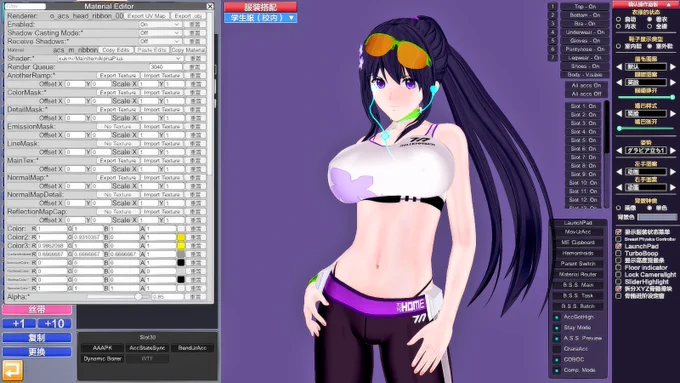Click the left arrow beside グラビア立ち1 pose
This screenshot has width=680, height=383.
coord(619,151)
